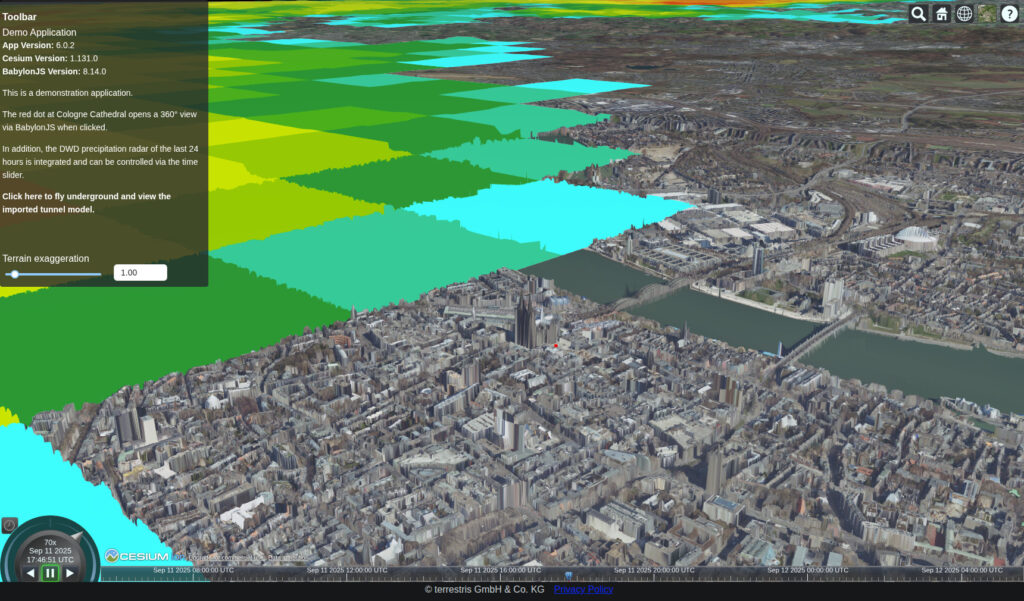
Task: Click the Cesium ion logo
Action: click(137, 556)
